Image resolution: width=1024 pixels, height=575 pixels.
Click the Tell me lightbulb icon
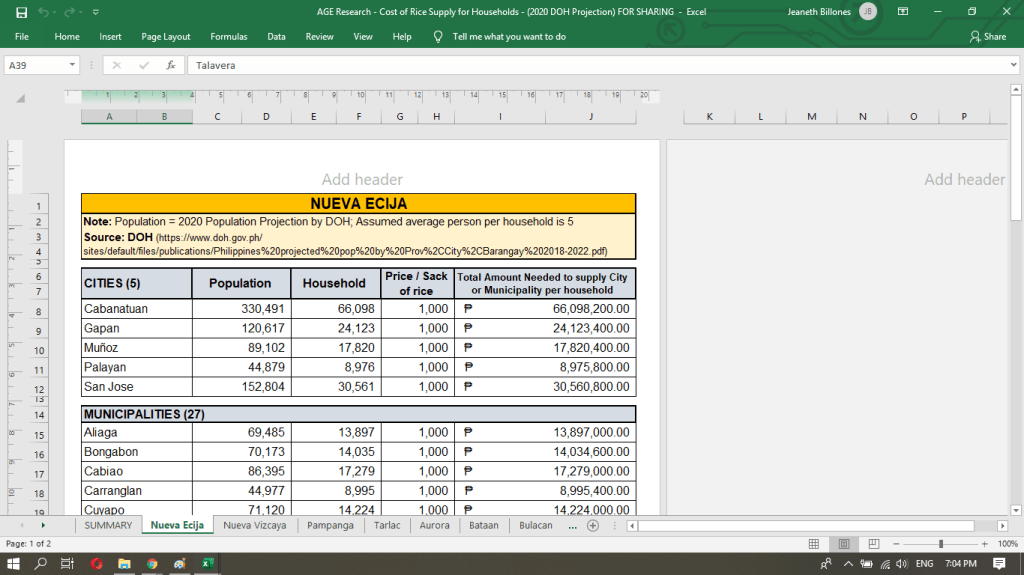[x=437, y=36]
